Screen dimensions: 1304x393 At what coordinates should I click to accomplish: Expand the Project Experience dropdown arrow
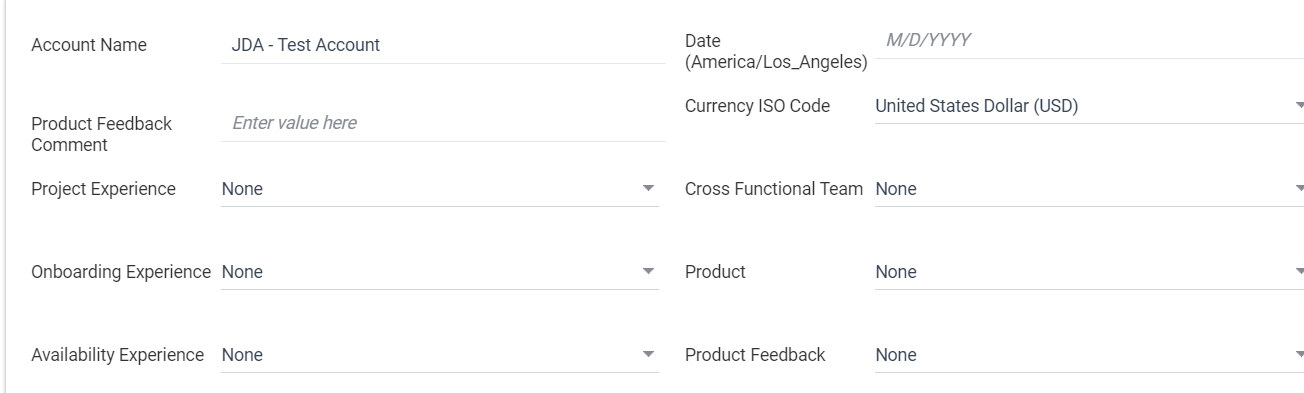tap(647, 188)
